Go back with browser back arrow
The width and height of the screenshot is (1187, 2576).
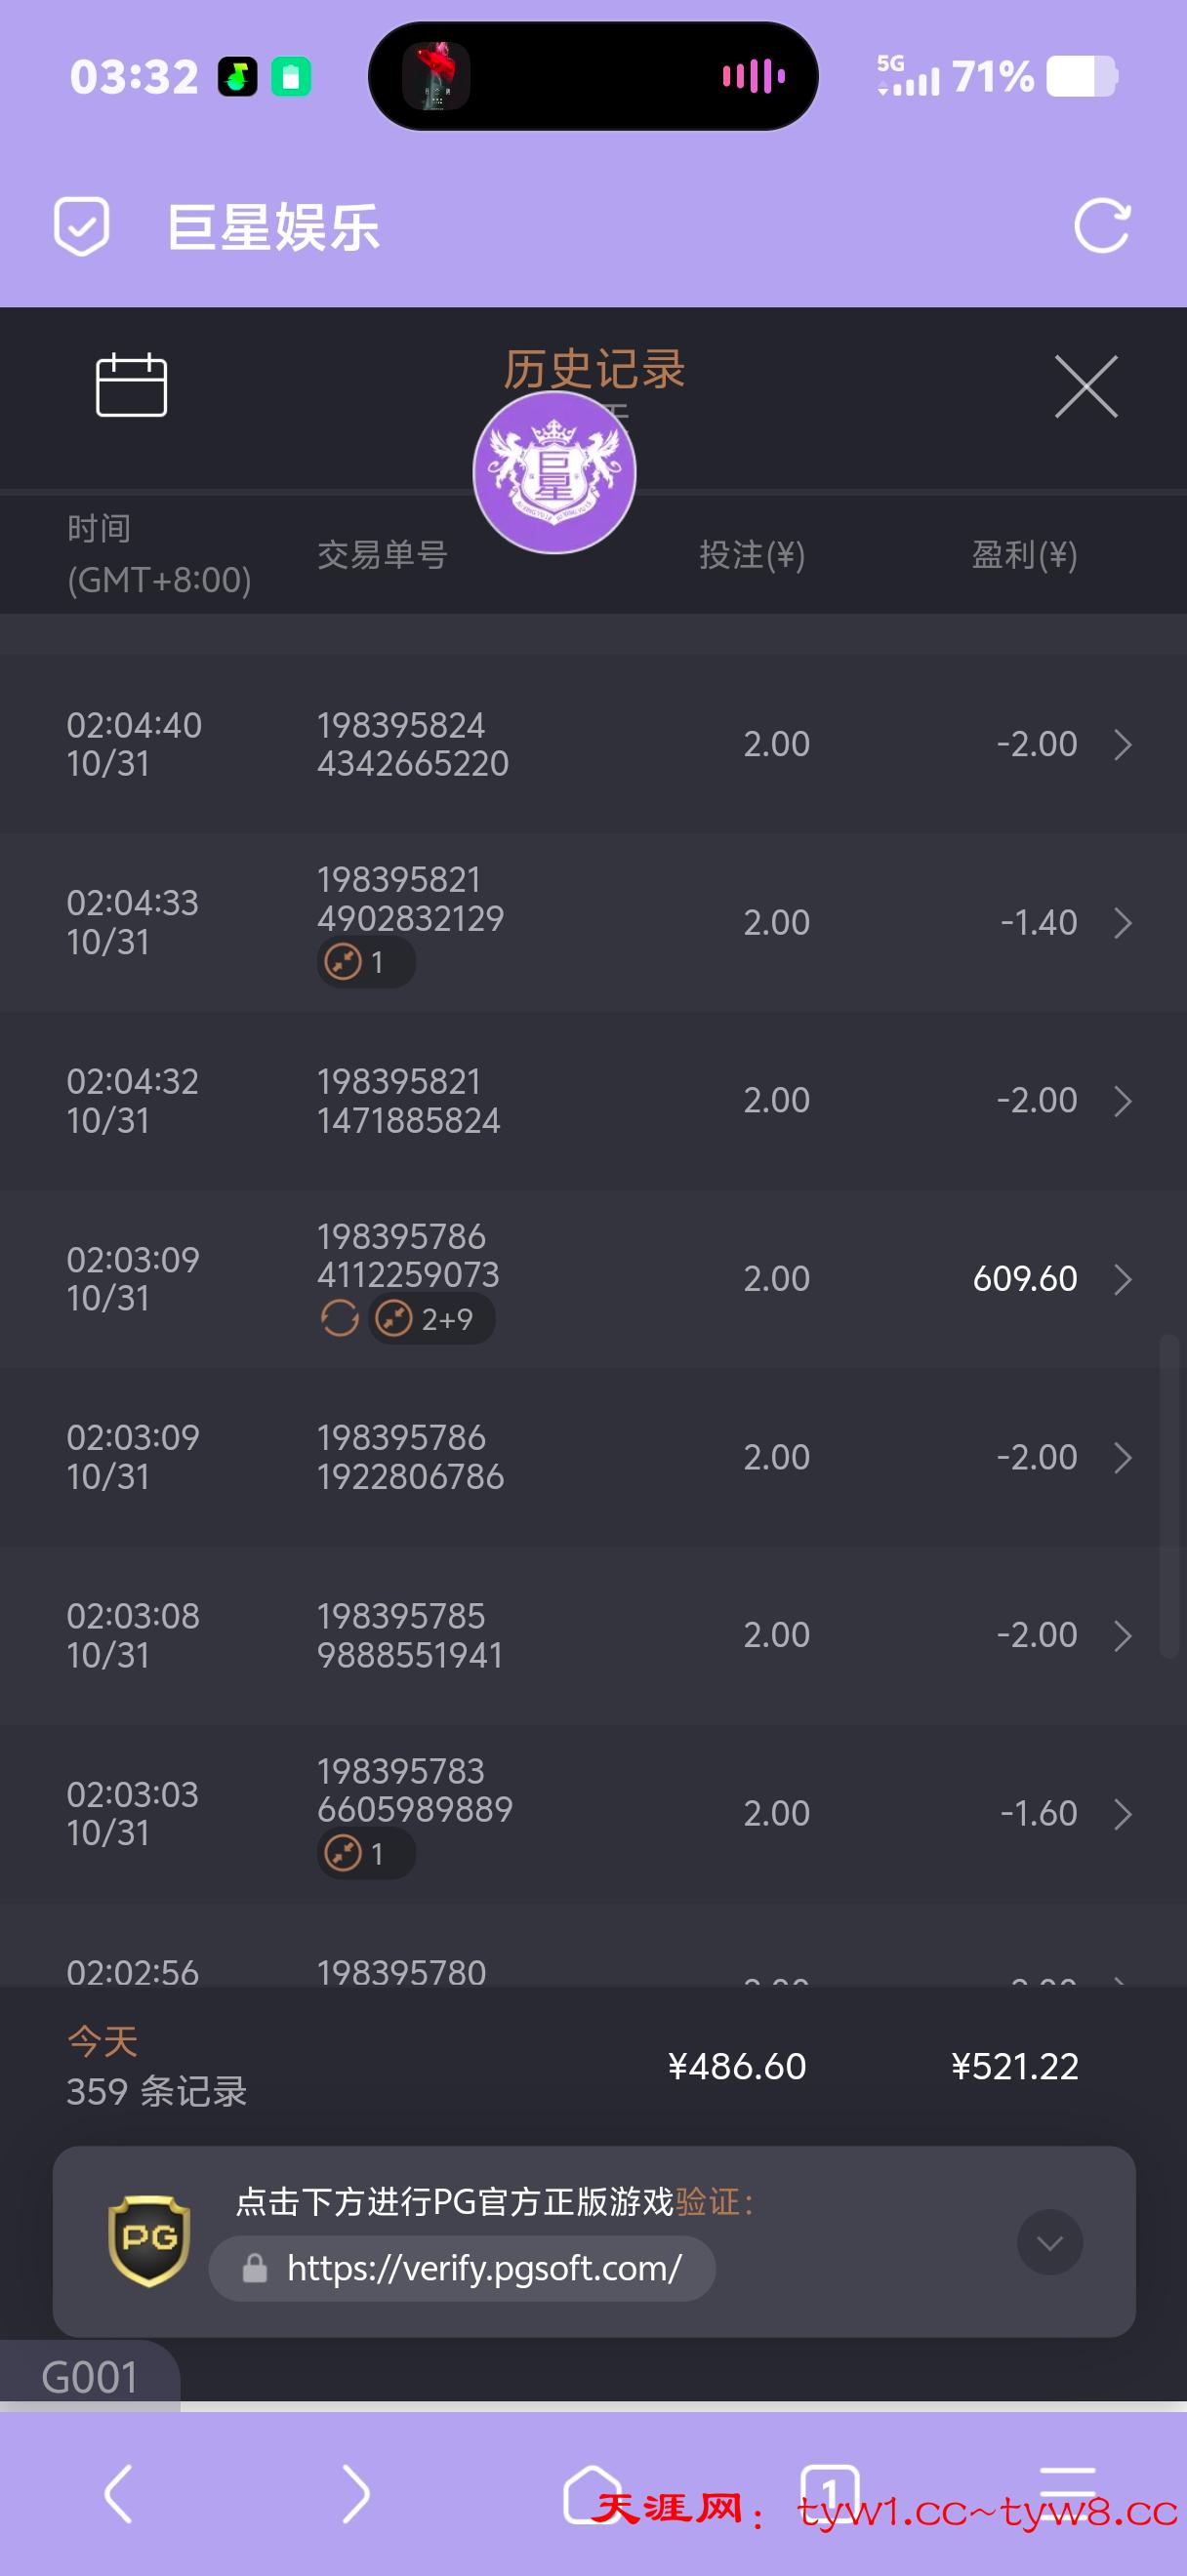(119, 2493)
